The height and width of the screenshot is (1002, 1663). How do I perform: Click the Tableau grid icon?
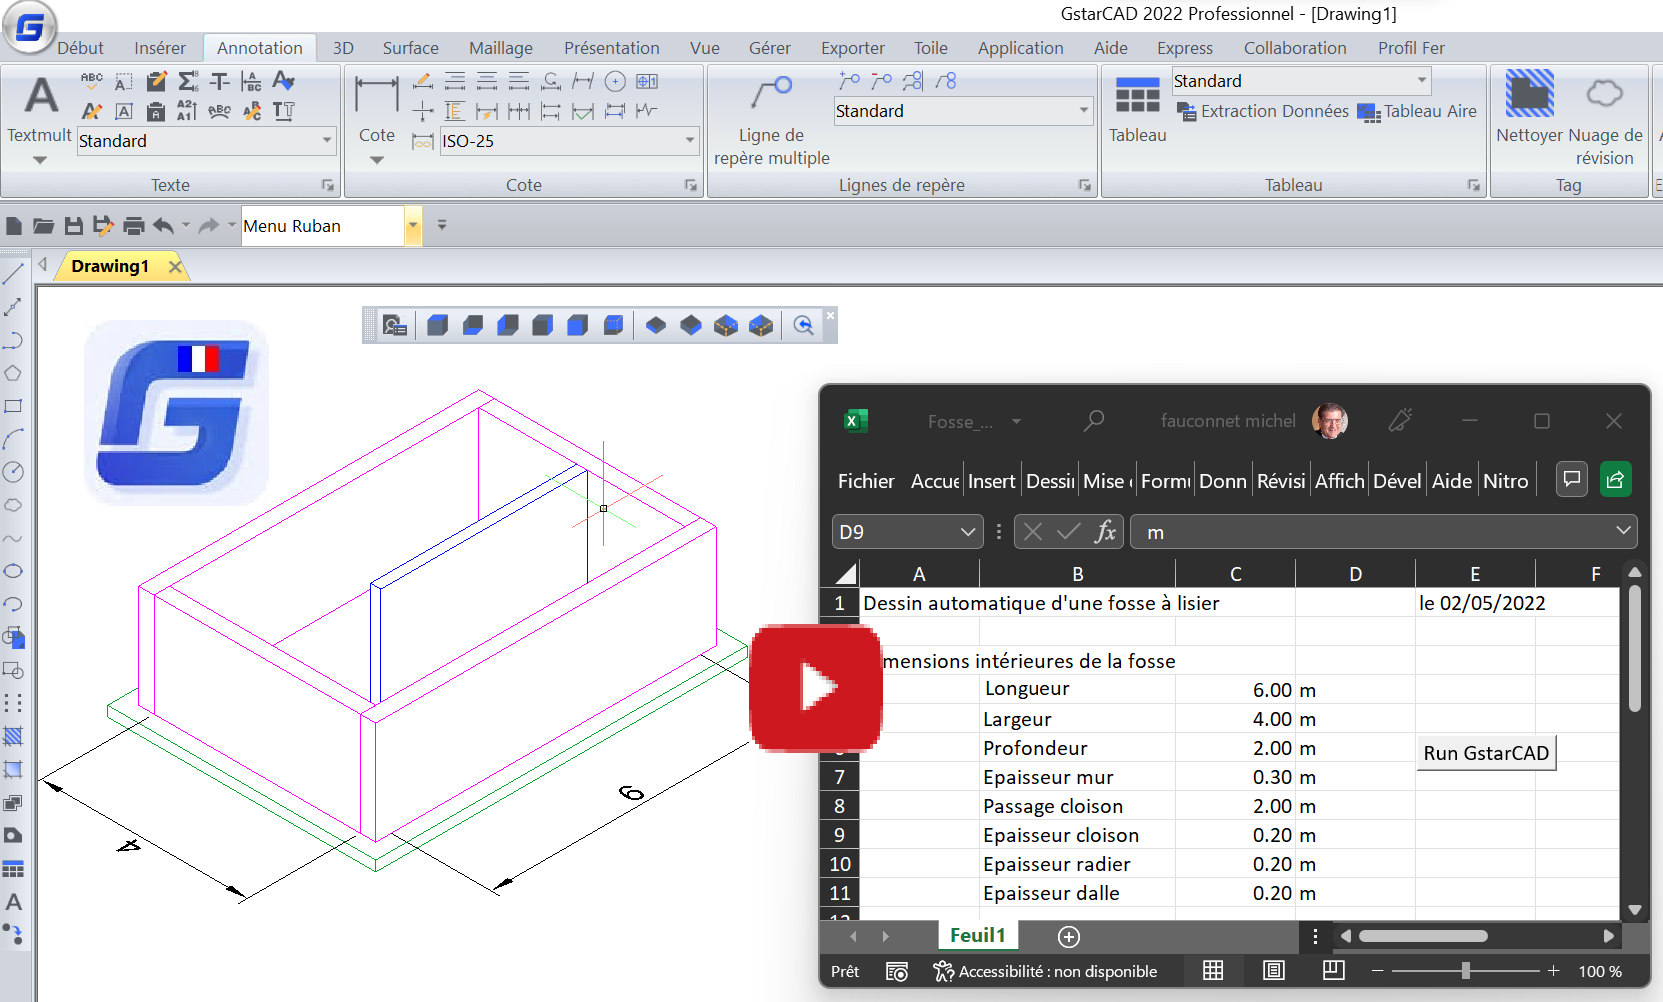coord(1137,95)
